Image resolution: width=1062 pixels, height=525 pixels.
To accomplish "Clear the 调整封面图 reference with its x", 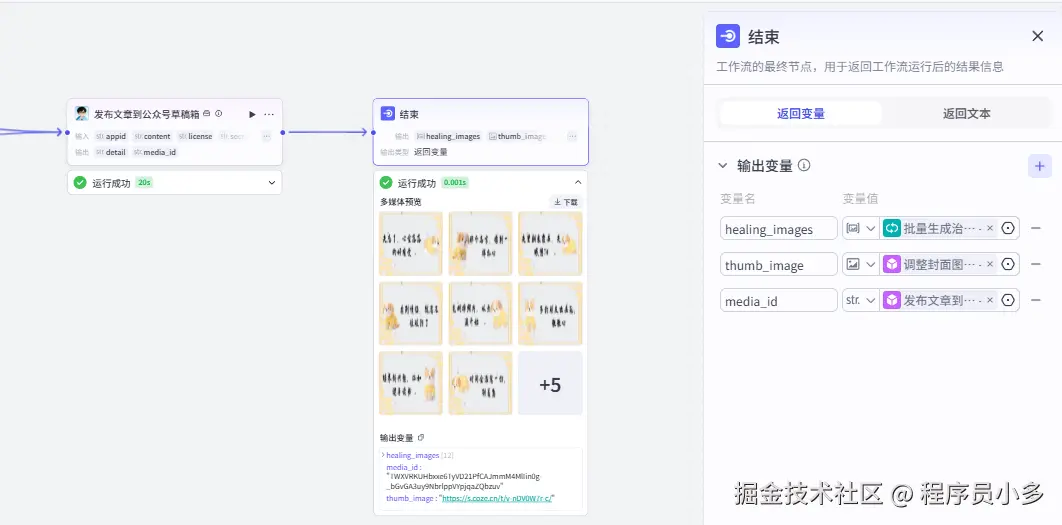I will [x=990, y=264].
